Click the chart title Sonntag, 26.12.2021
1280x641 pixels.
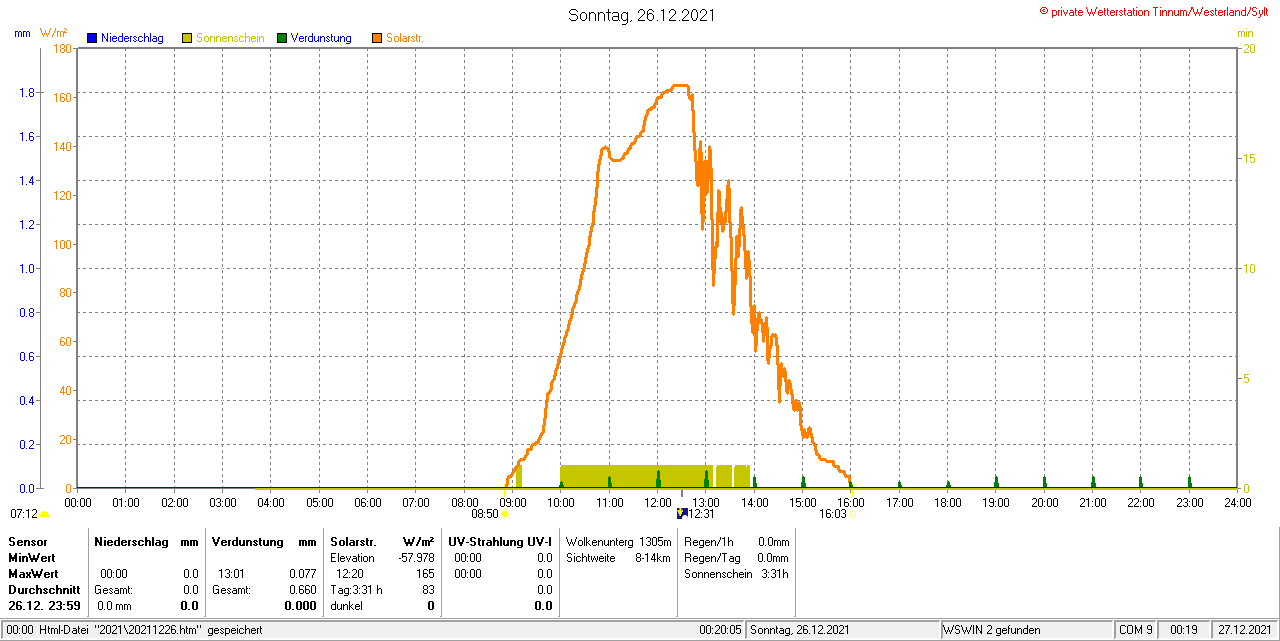(x=642, y=15)
